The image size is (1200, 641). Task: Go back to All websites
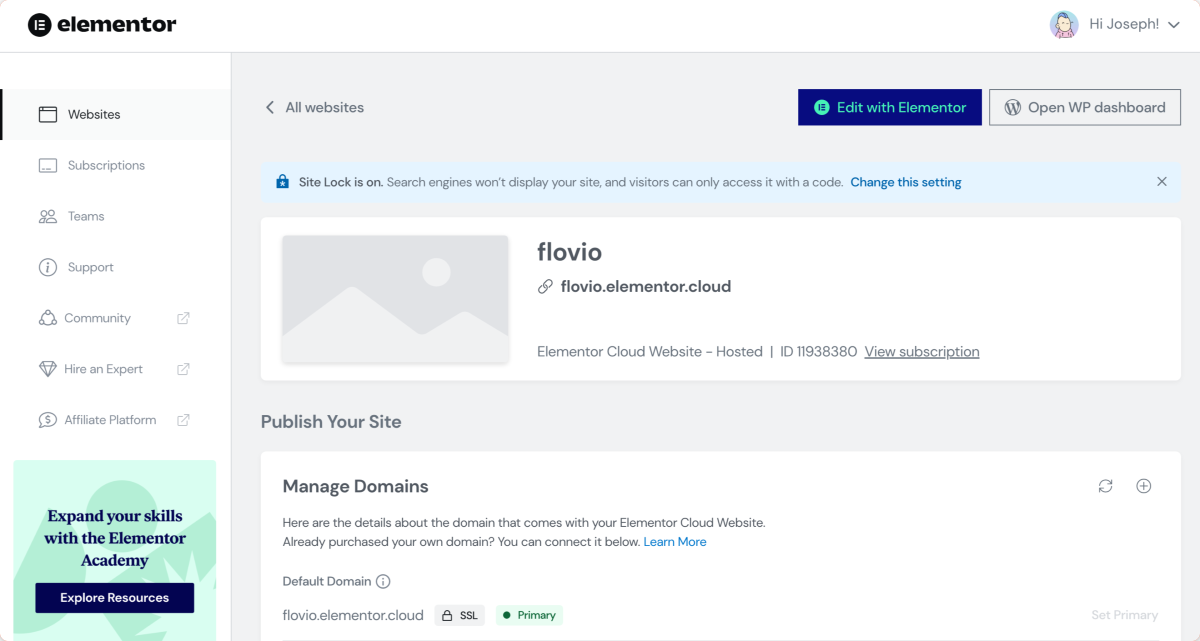[x=324, y=107]
